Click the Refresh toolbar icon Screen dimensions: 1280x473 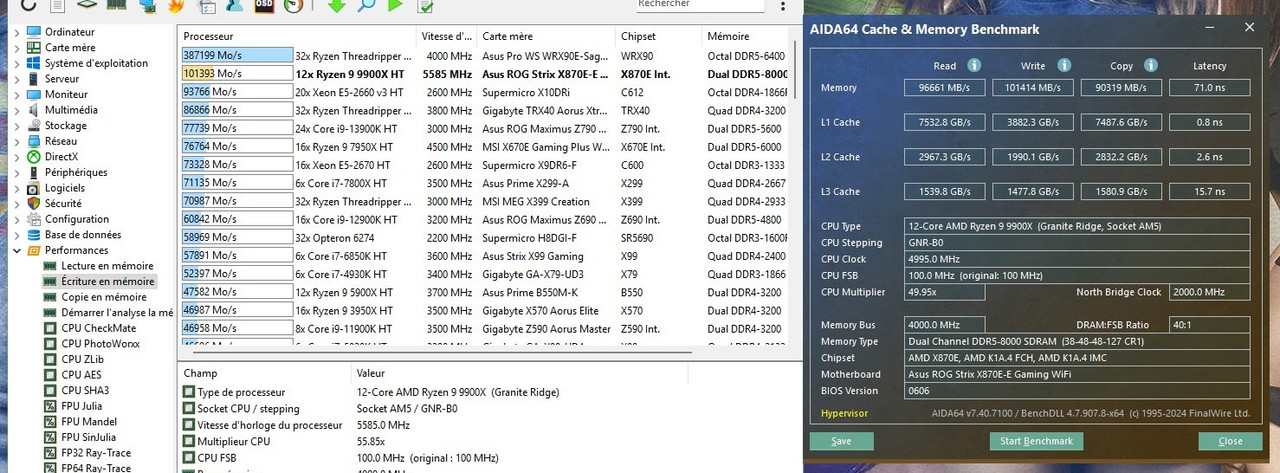(x=28, y=6)
